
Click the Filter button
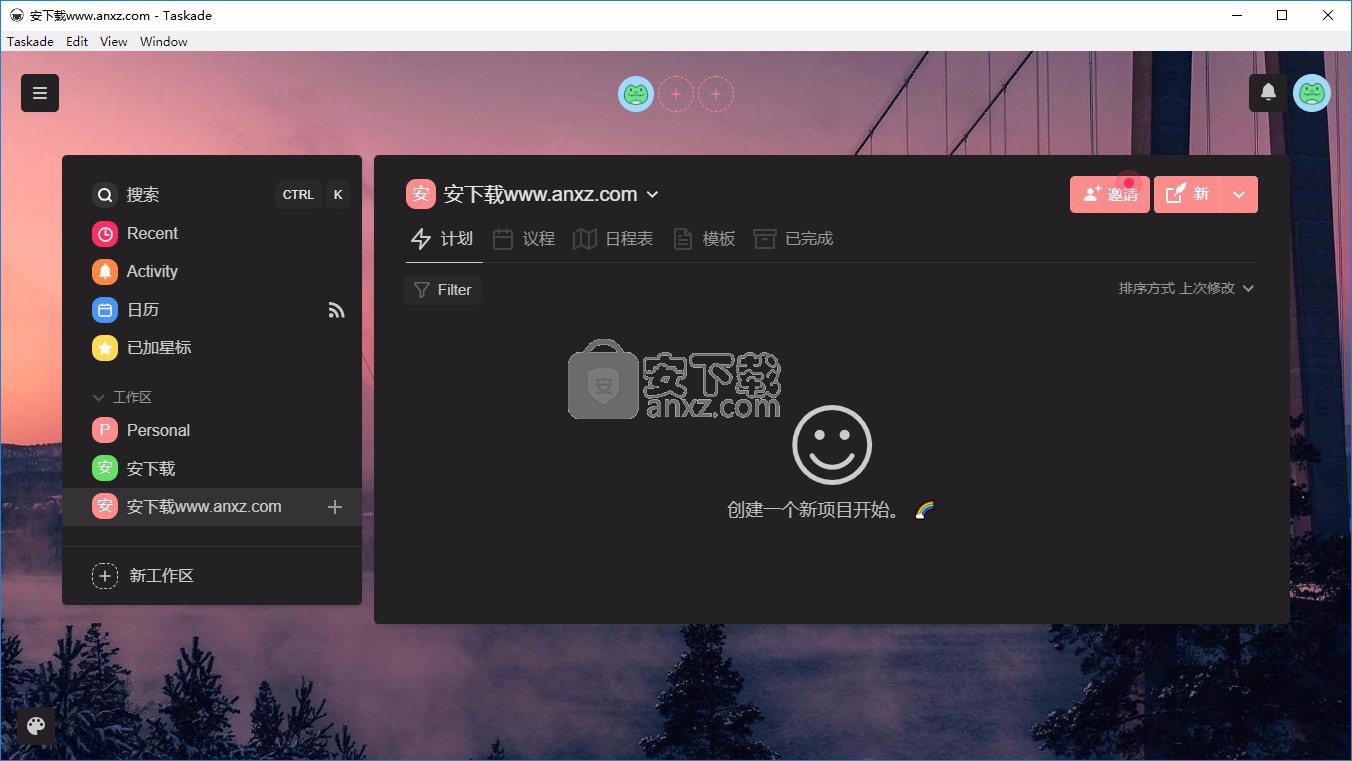point(443,290)
